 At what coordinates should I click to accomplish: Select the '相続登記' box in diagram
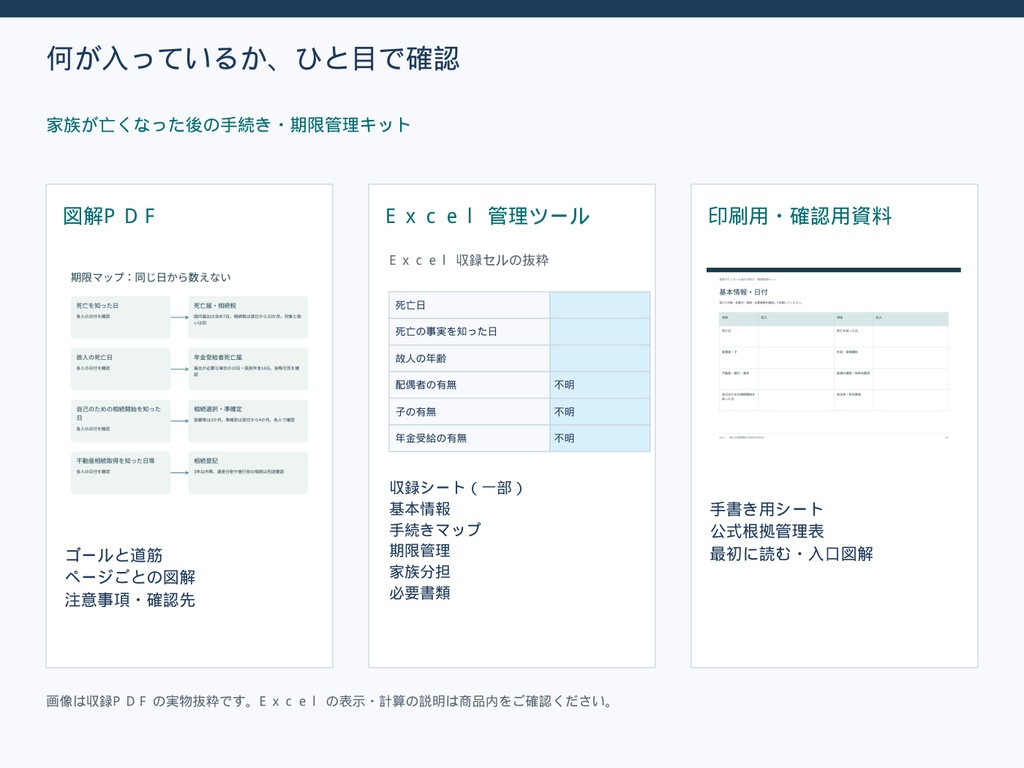(x=248, y=472)
